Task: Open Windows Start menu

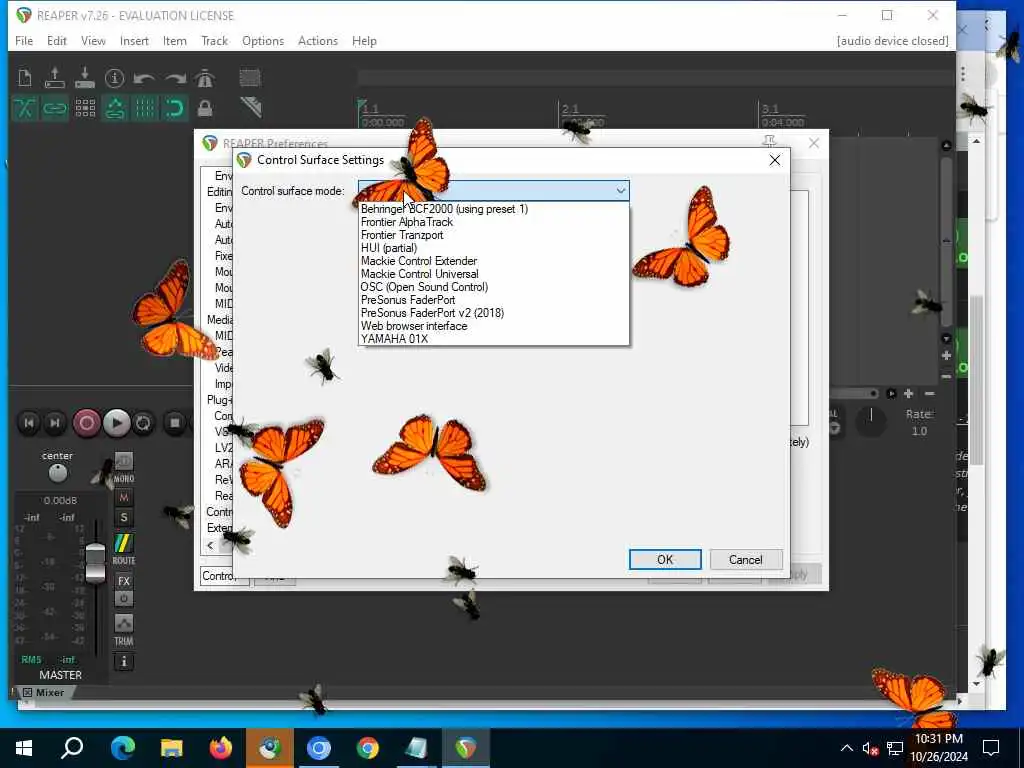Action: tap(24, 748)
